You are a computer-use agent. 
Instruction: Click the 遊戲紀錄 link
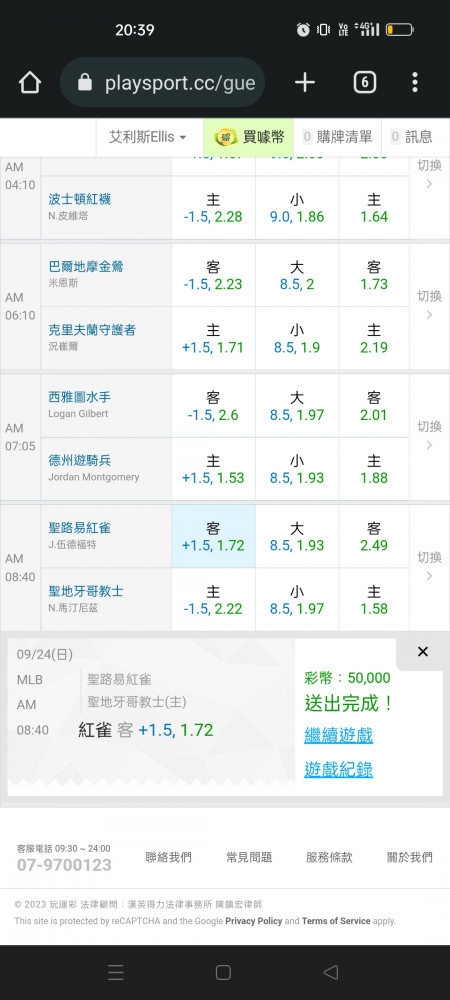[338, 769]
